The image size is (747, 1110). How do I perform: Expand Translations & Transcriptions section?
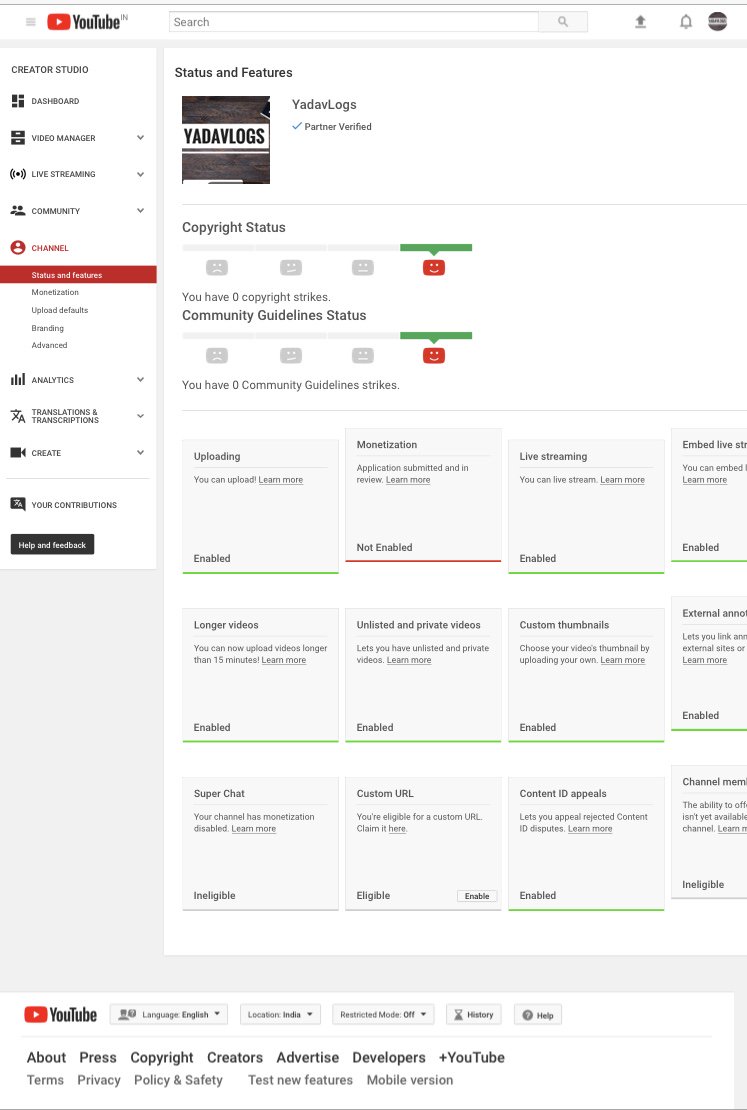(x=140, y=416)
